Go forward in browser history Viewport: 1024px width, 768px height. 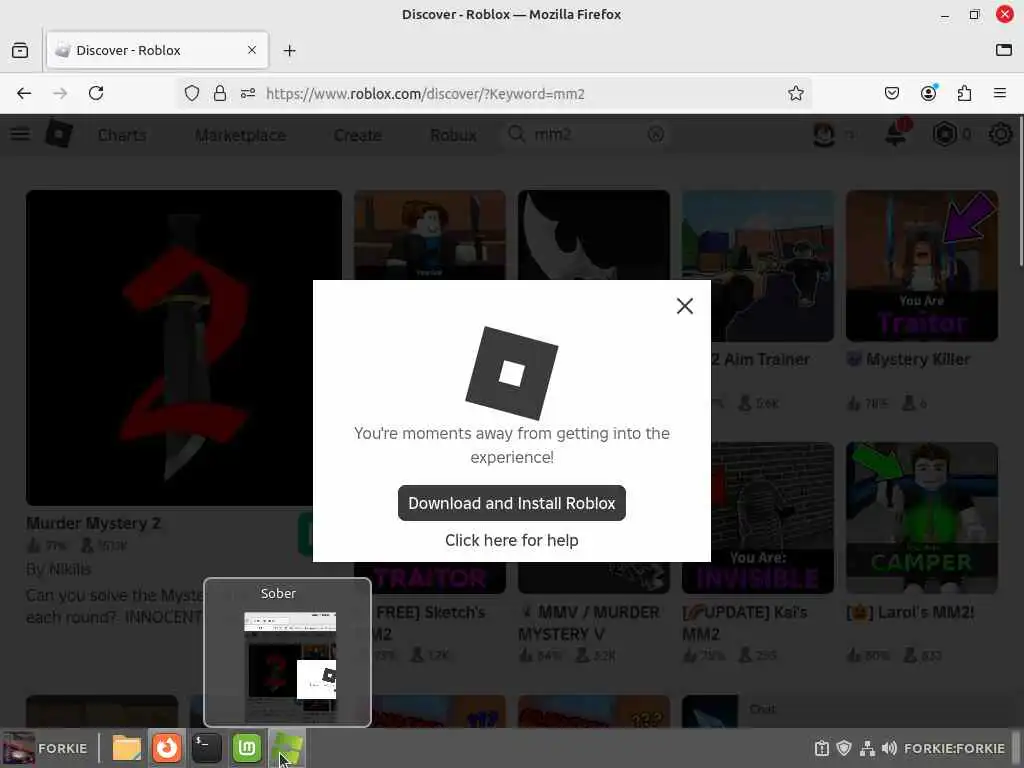pos(60,93)
